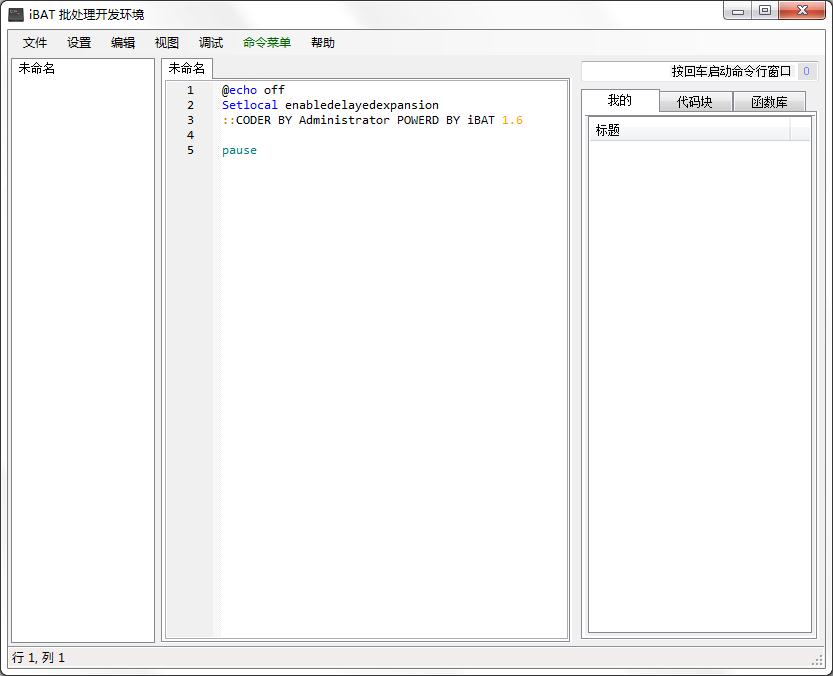833x676 pixels.
Task: Click line number 2 in gutter
Action: [x=190, y=105]
